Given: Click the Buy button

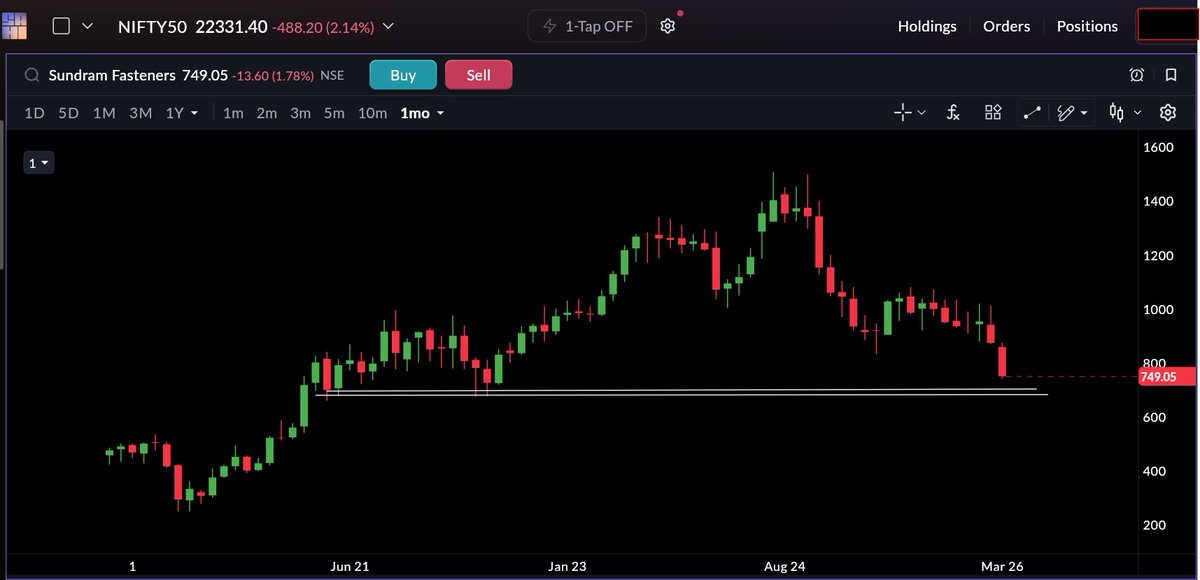Looking at the screenshot, I should pyautogui.click(x=403, y=75).
